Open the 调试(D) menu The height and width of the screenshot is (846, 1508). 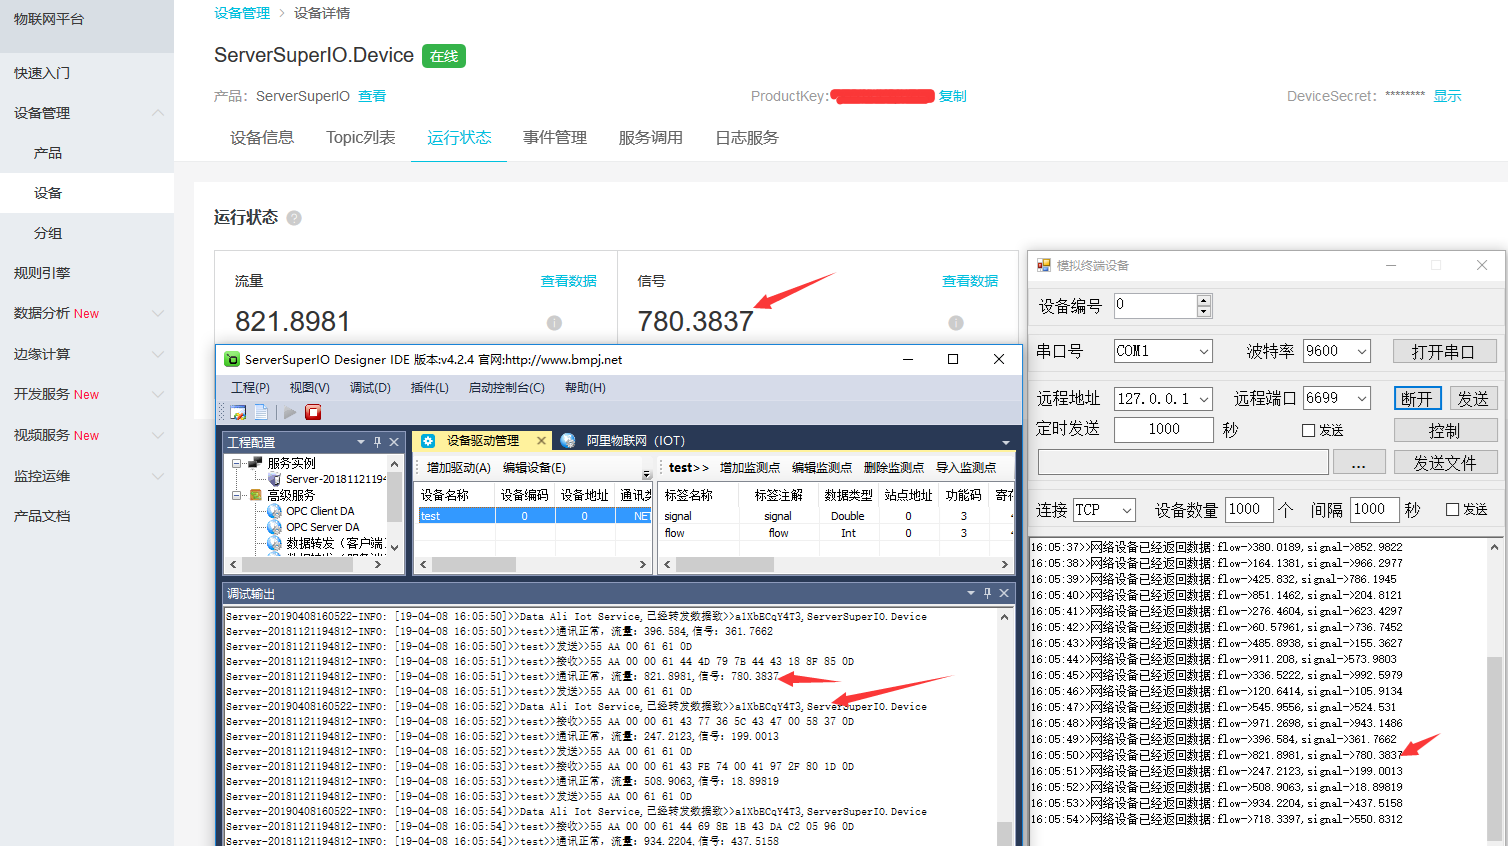370,387
